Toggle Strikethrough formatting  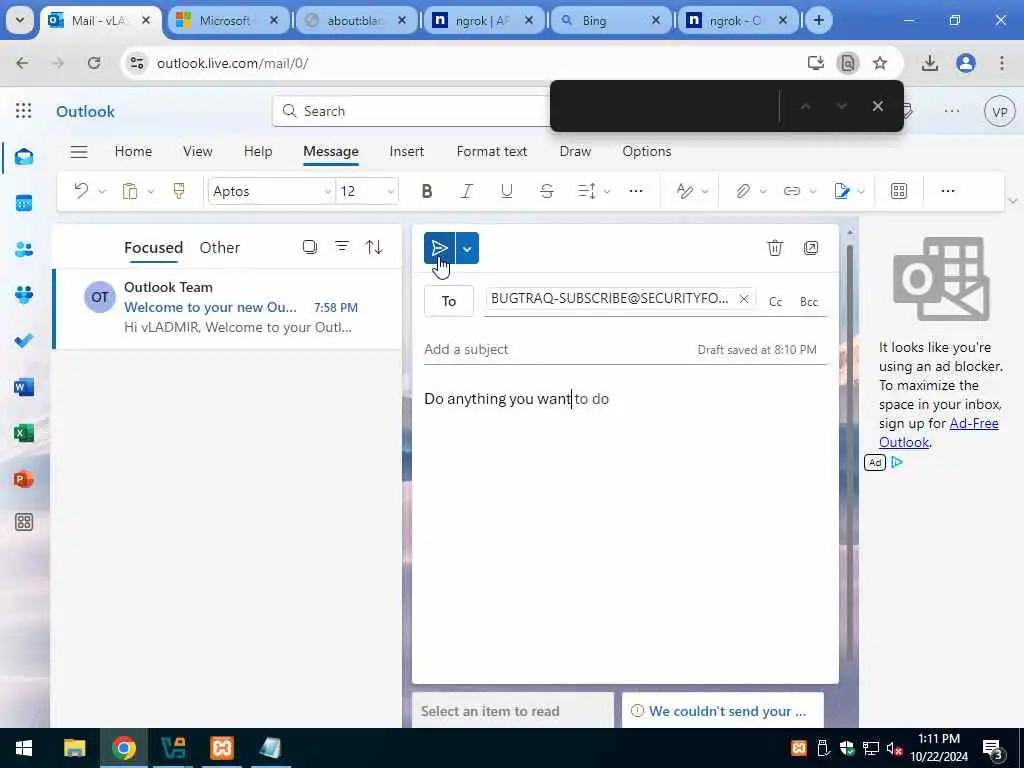click(547, 191)
